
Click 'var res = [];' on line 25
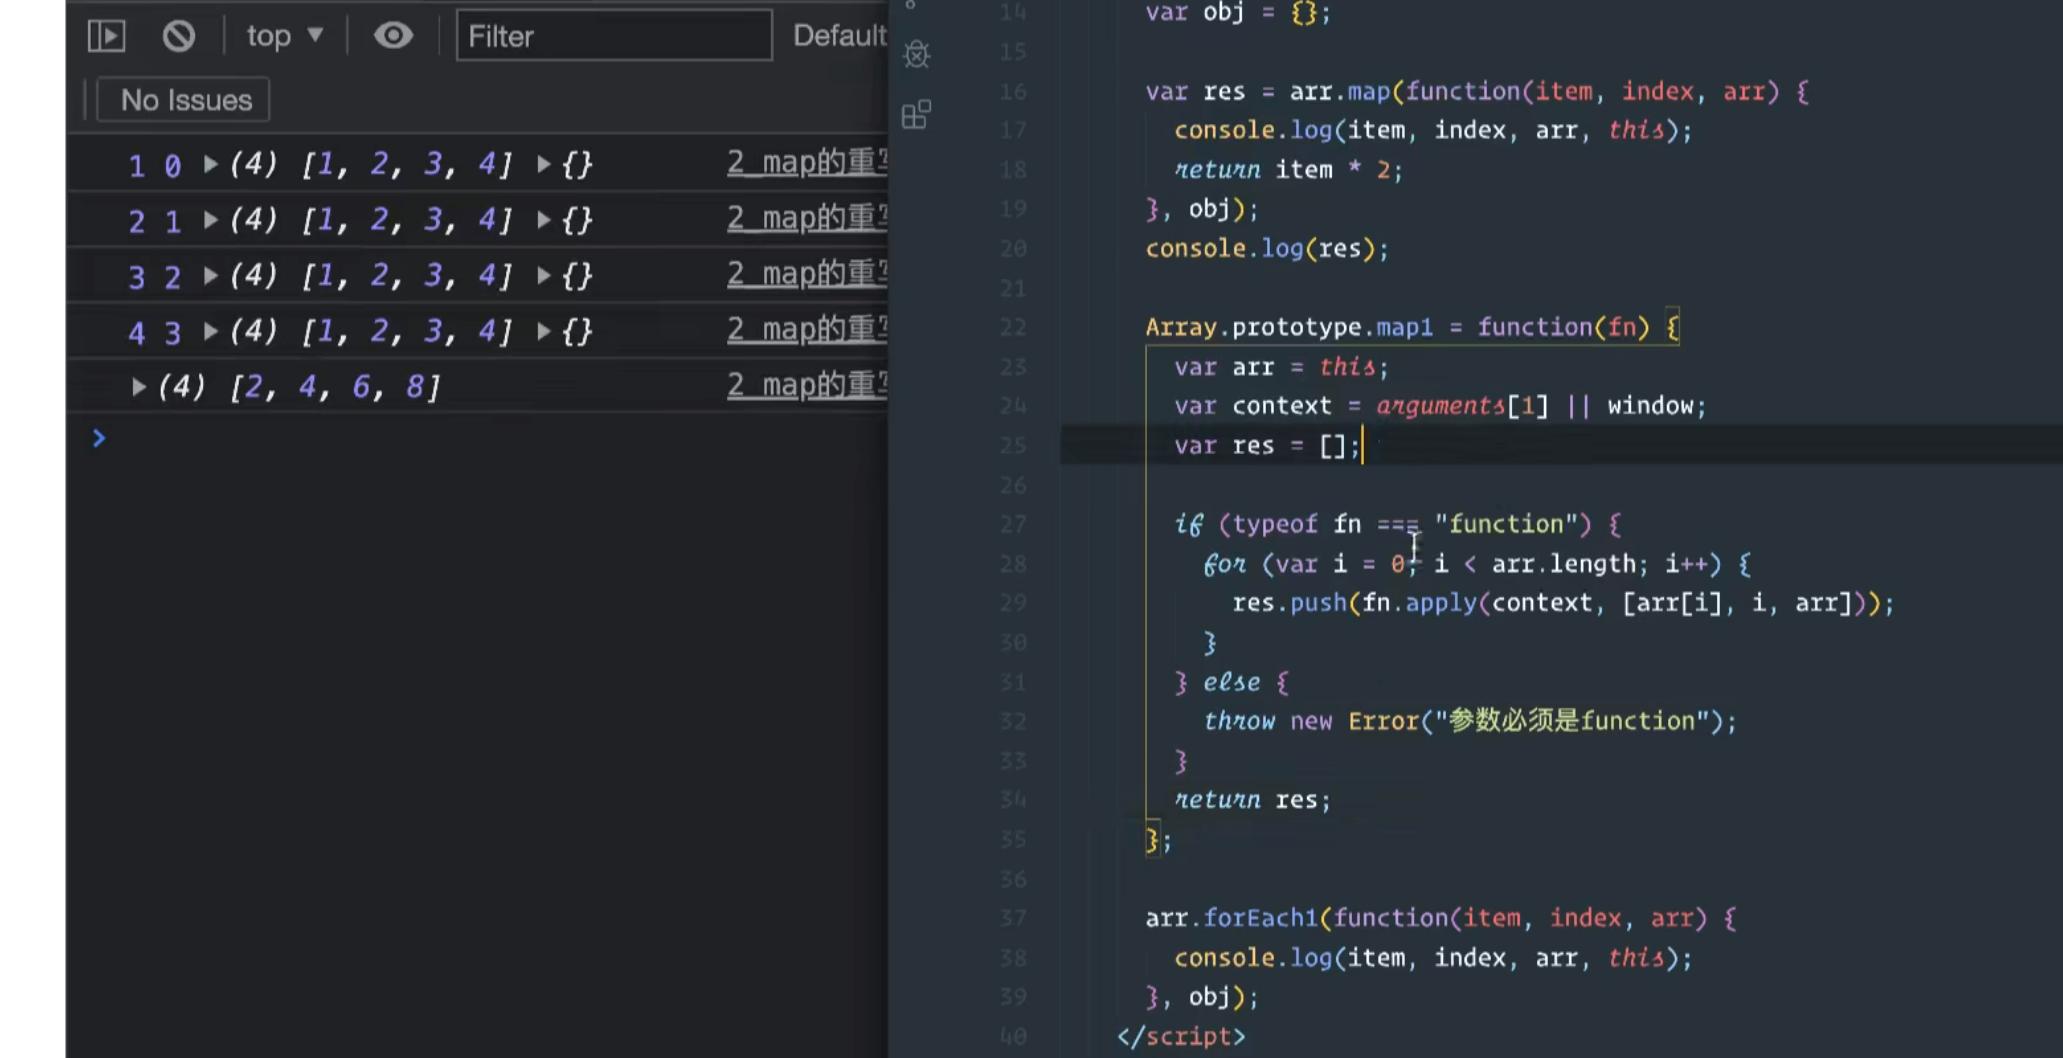(1267, 446)
